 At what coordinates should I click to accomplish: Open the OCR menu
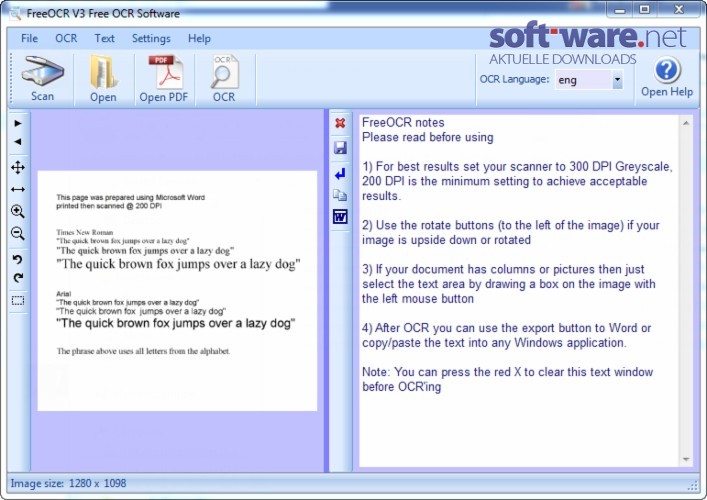tap(66, 39)
